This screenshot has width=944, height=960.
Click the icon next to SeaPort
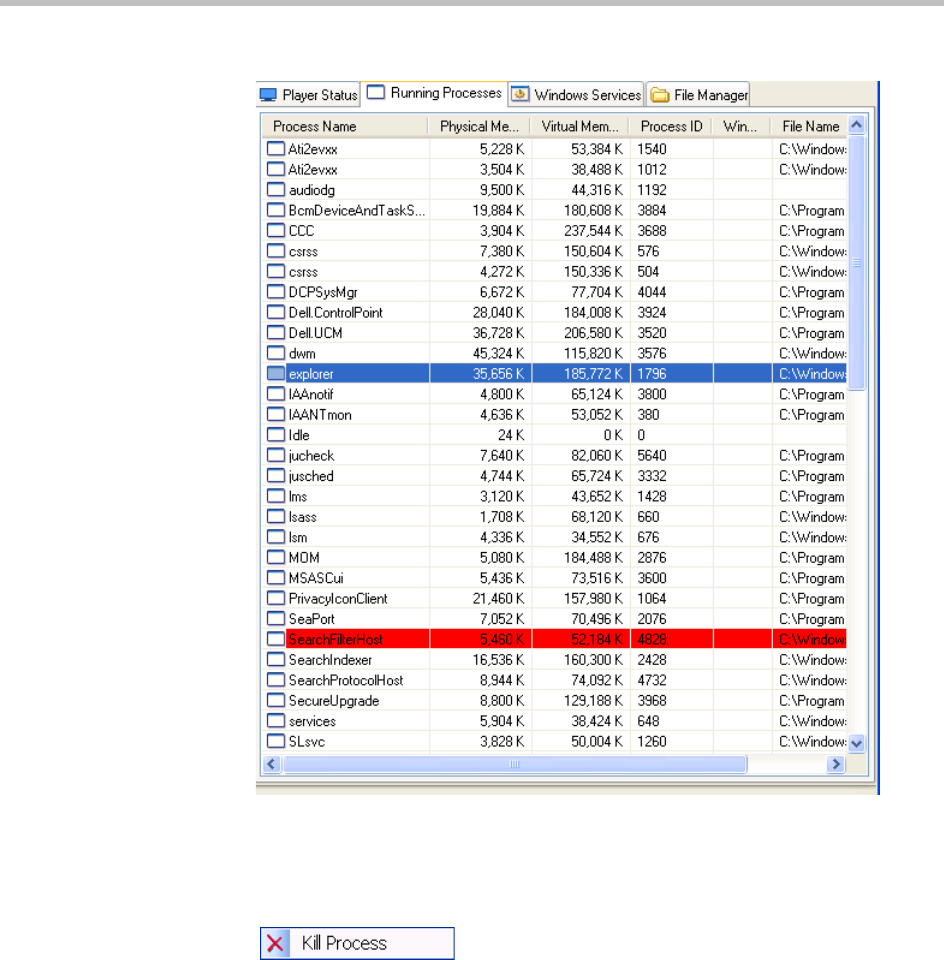pos(276,618)
